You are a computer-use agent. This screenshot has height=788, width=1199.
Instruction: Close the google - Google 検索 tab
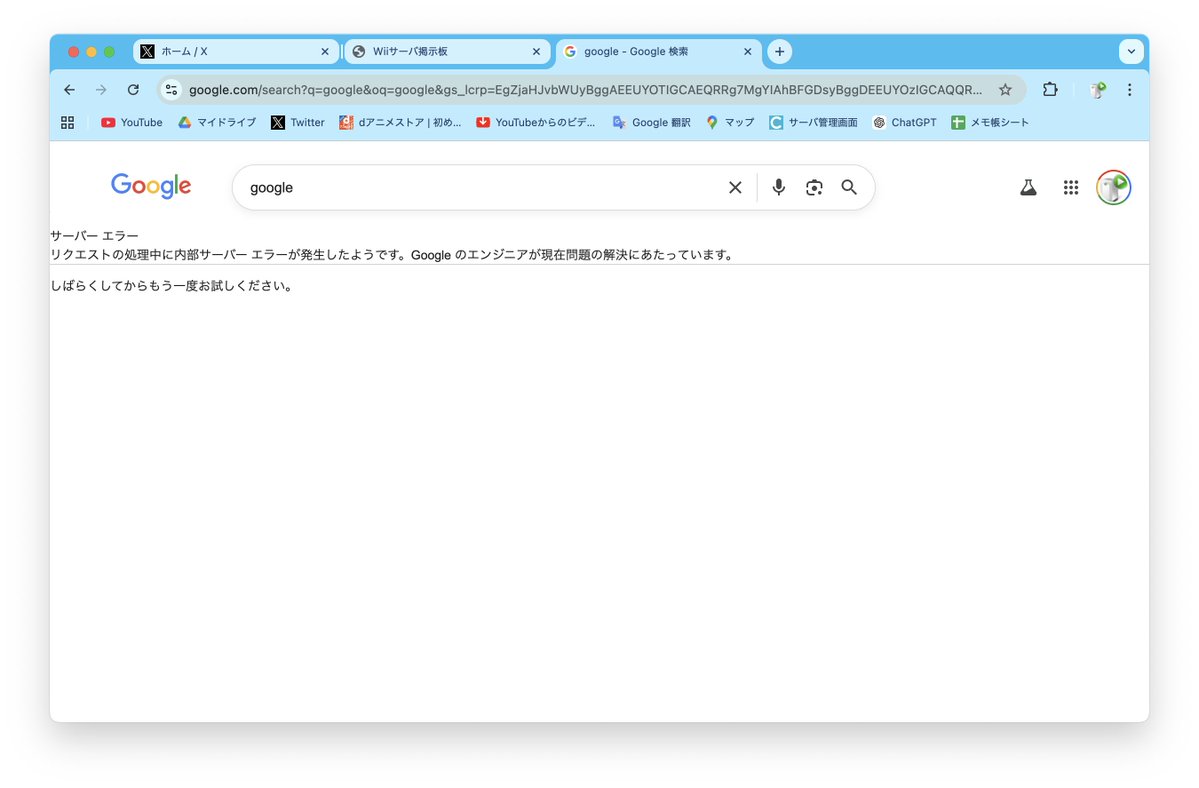[x=748, y=51]
